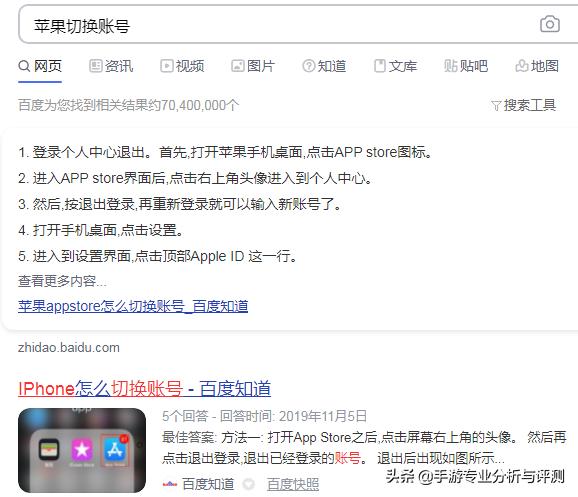
Task: Click the 百度知道 source link
Action: click(208, 484)
